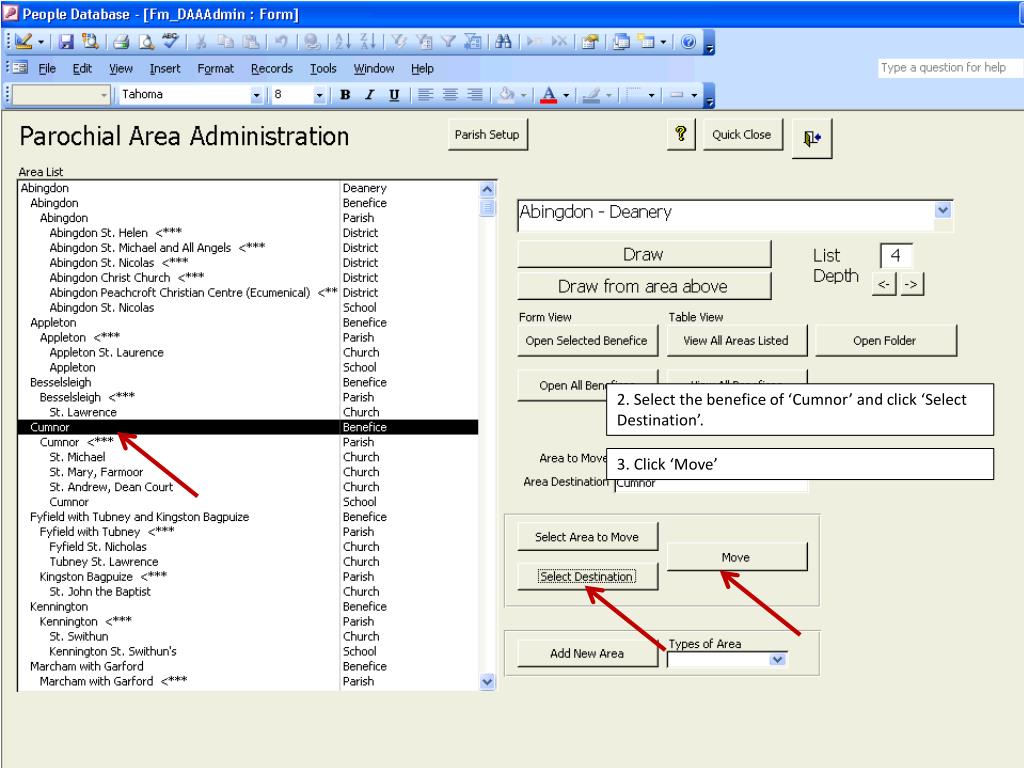Click the Properties toolbar icon

590,42
